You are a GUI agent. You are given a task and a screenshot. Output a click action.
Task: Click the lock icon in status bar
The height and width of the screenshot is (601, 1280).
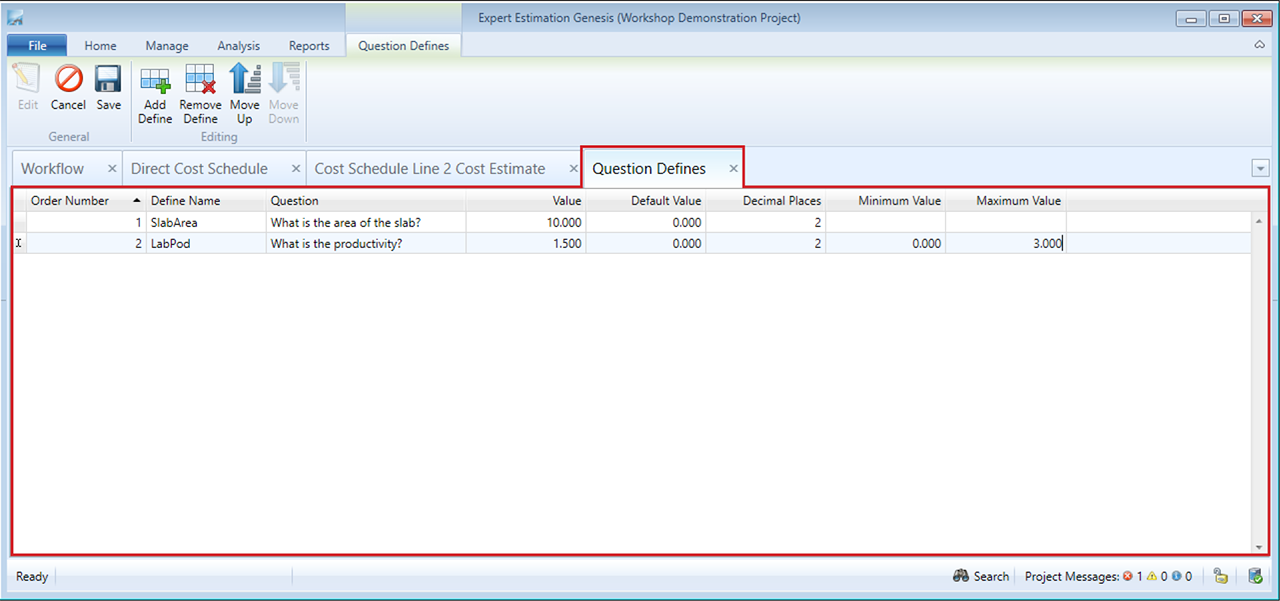pyautogui.click(x=1220, y=576)
